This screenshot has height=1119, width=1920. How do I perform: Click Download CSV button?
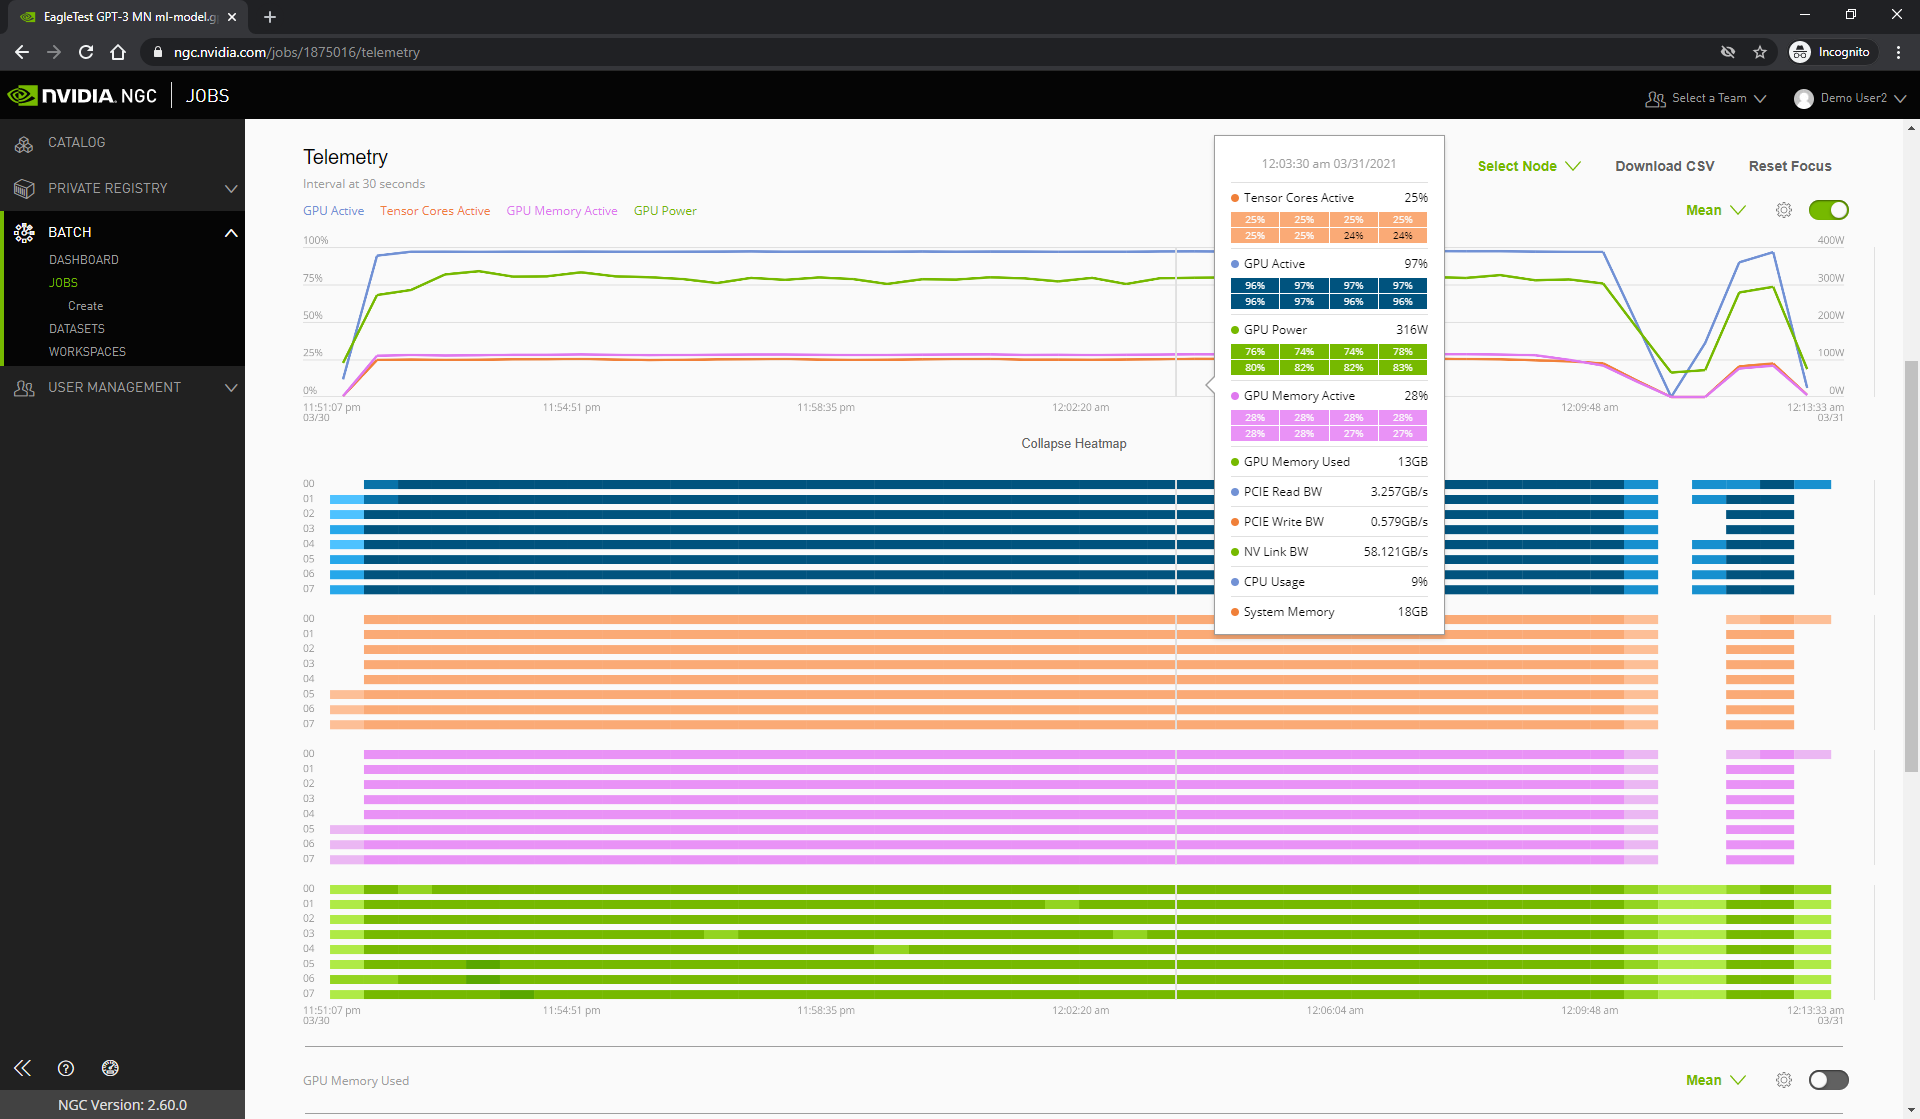[1664, 166]
